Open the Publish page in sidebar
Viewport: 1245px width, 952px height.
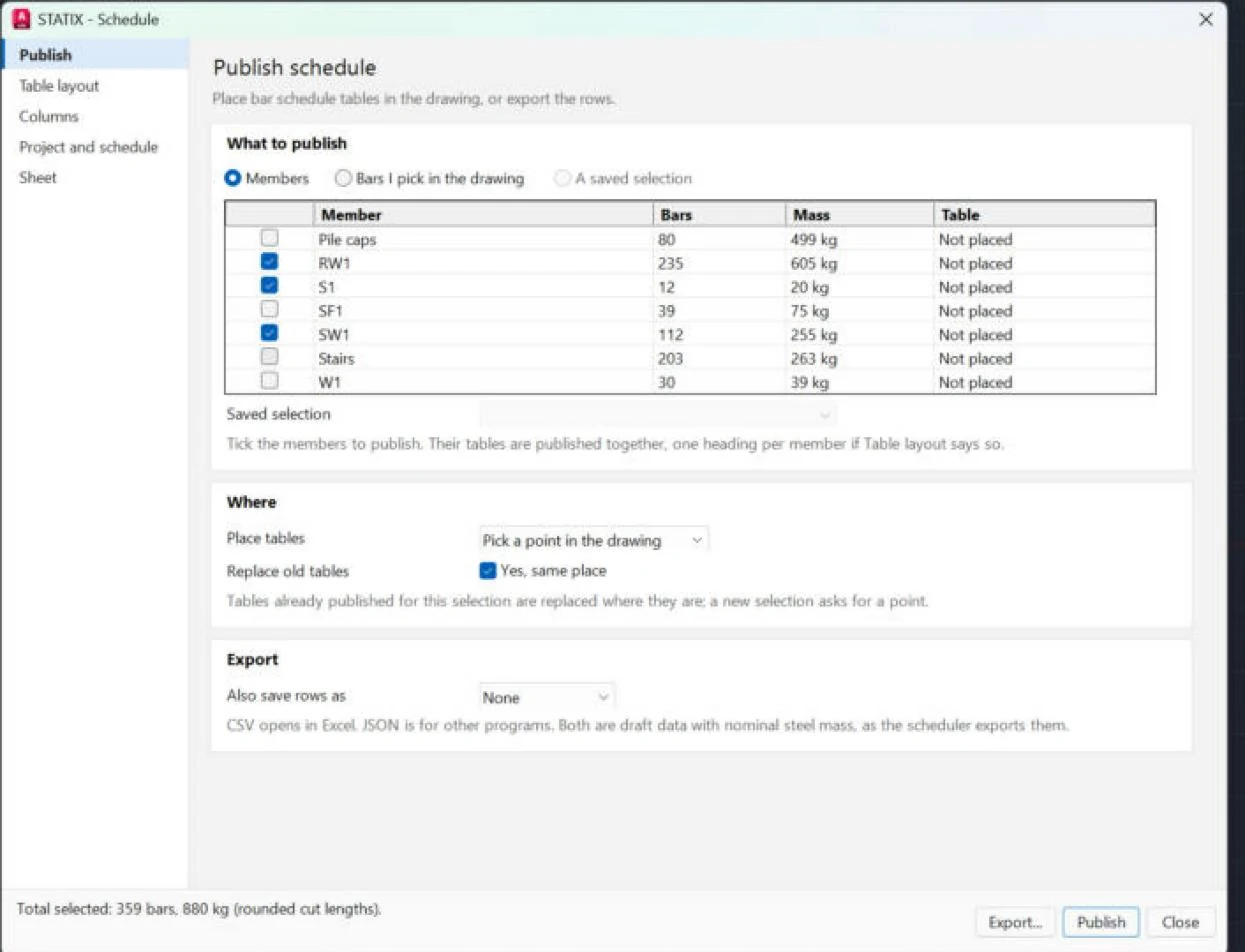(95, 55)
